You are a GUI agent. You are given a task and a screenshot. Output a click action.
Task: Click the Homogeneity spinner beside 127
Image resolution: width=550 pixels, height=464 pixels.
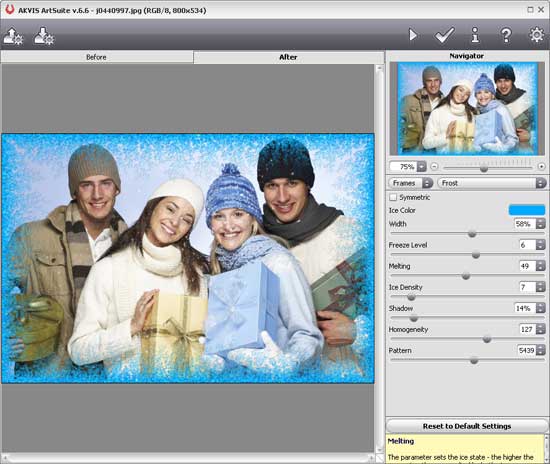[541, 329]
